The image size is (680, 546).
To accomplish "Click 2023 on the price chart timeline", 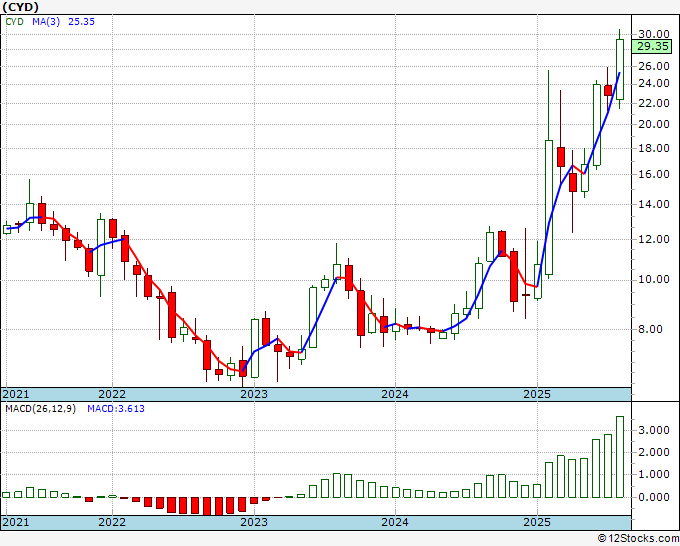I will pyautogui.click(x=254, y=394).
